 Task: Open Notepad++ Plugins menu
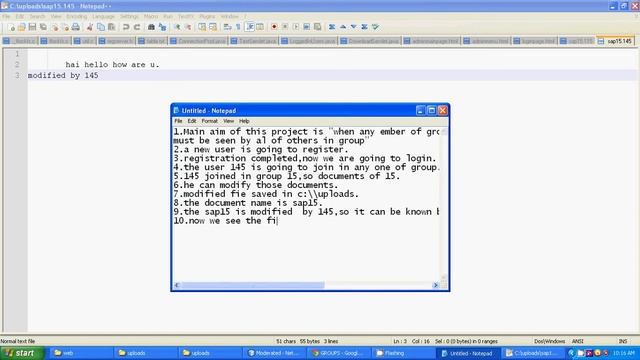pos(207,16)
